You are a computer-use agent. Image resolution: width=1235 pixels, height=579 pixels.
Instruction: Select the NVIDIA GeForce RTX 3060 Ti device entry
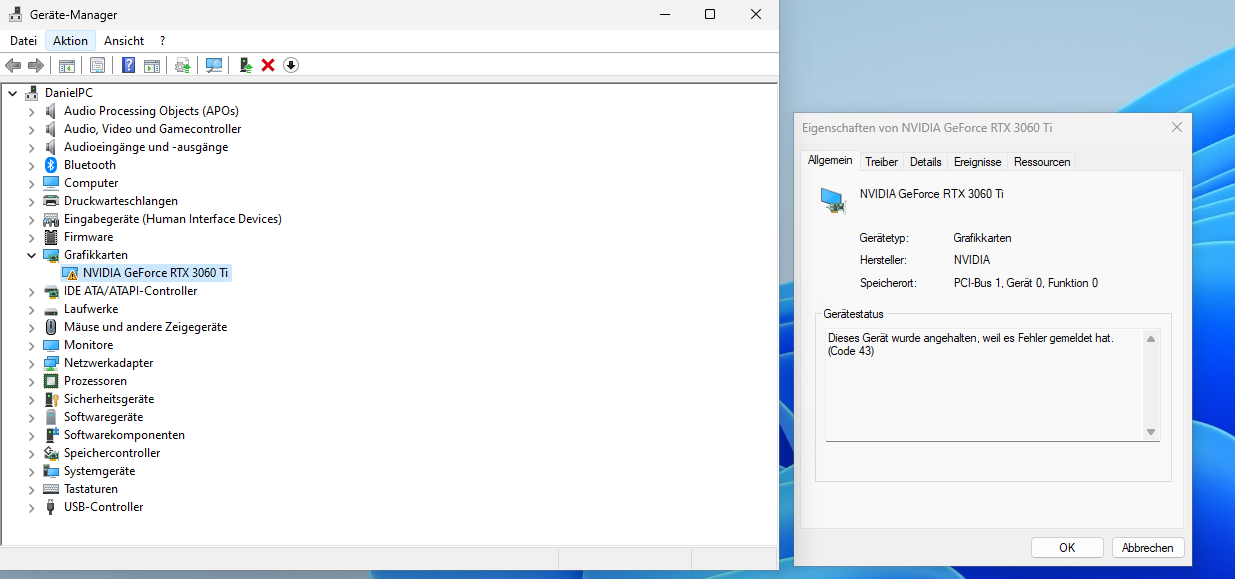[x=156, y=273]
